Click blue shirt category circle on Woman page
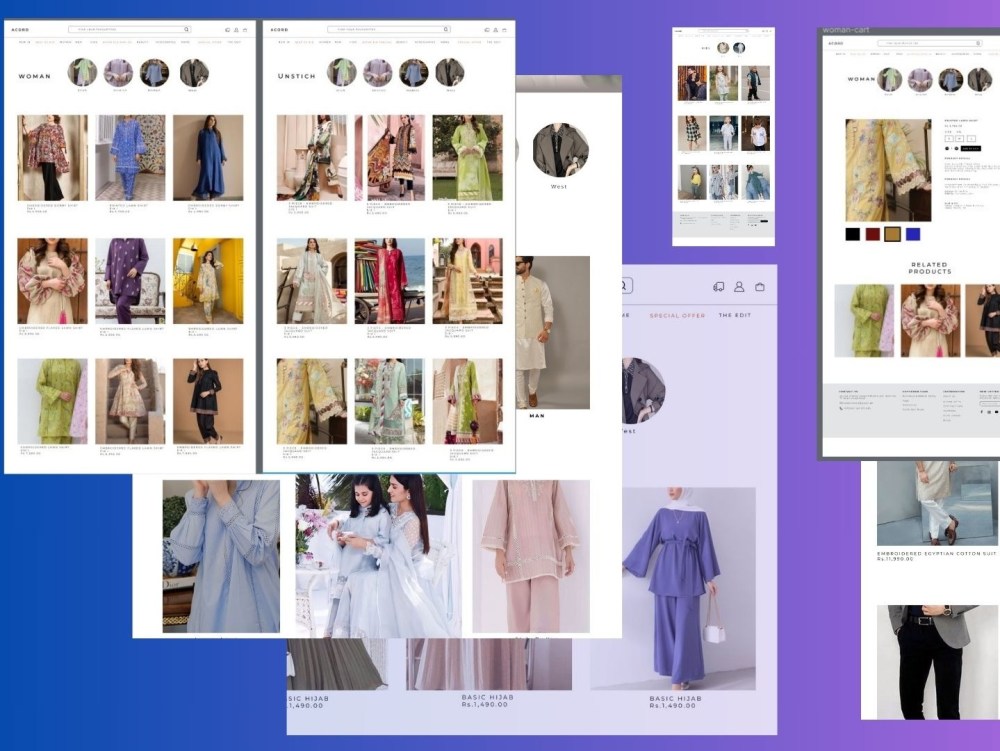 (154, 72)
